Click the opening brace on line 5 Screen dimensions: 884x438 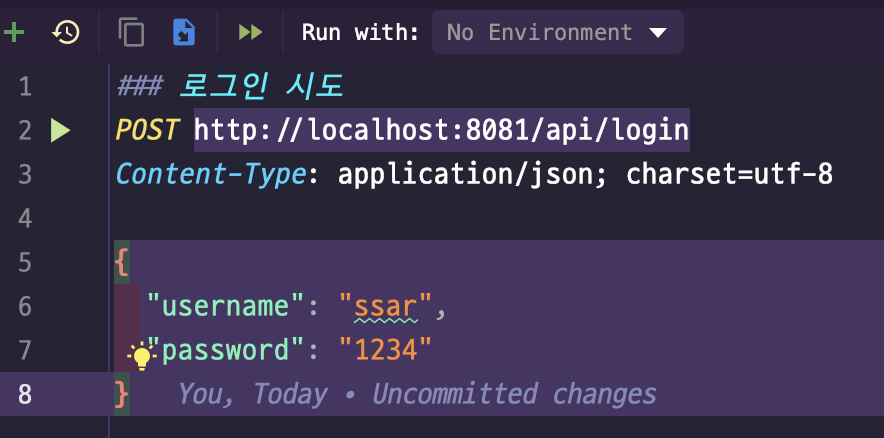coord(121,262)
